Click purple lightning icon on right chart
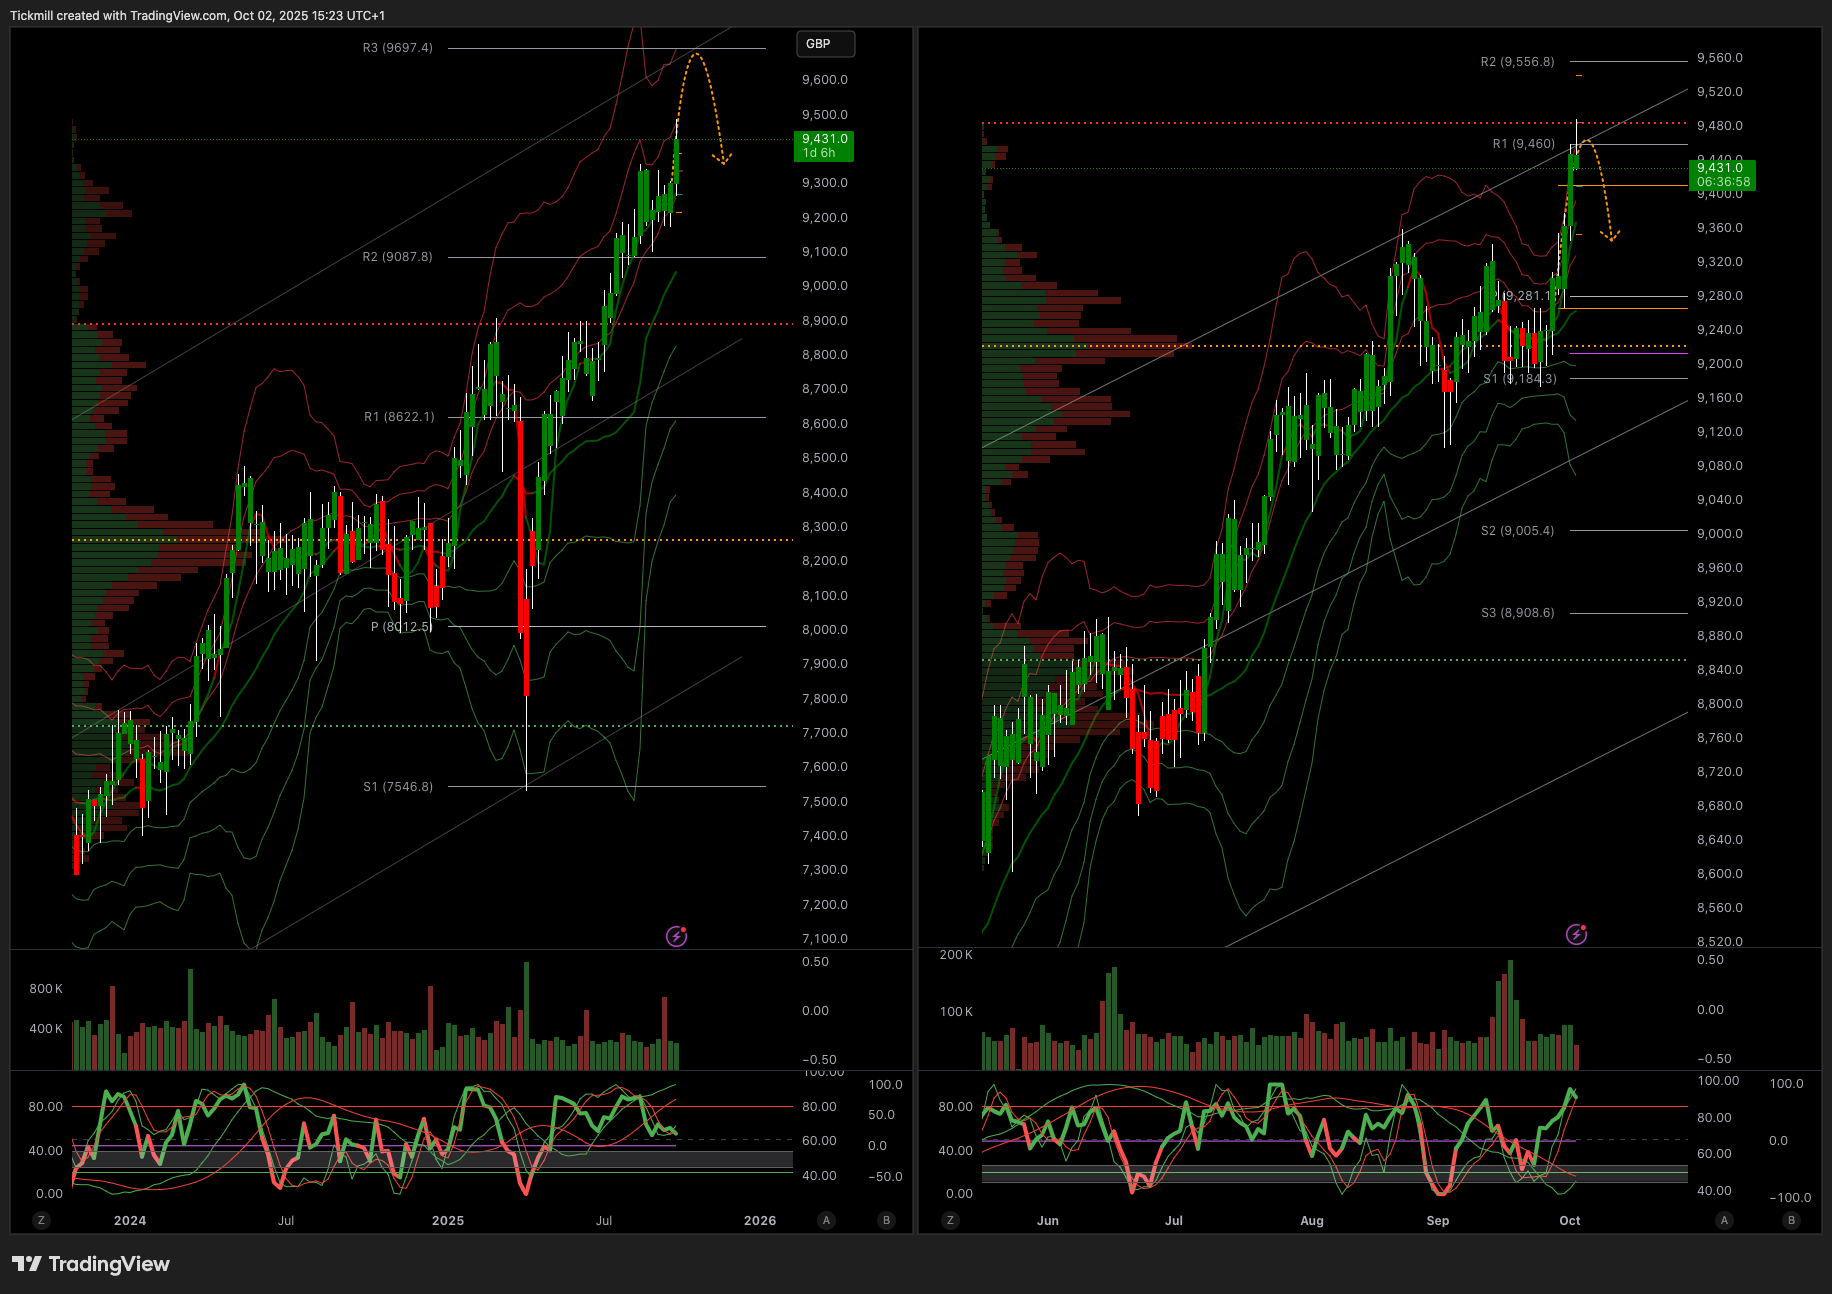 [x=1576, y=934]
